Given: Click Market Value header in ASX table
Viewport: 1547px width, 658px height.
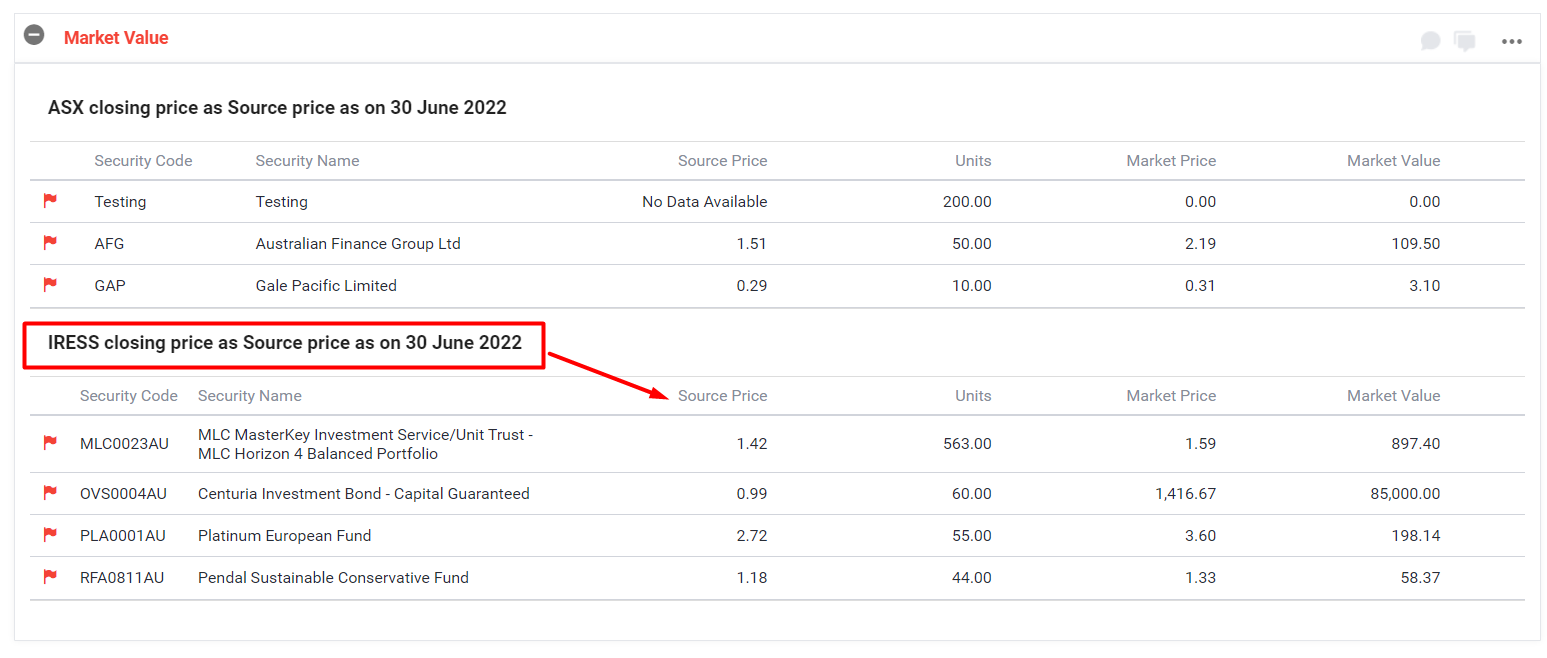Looking at the screenshot, I should pyautogui.click(x=1393, y=161).
